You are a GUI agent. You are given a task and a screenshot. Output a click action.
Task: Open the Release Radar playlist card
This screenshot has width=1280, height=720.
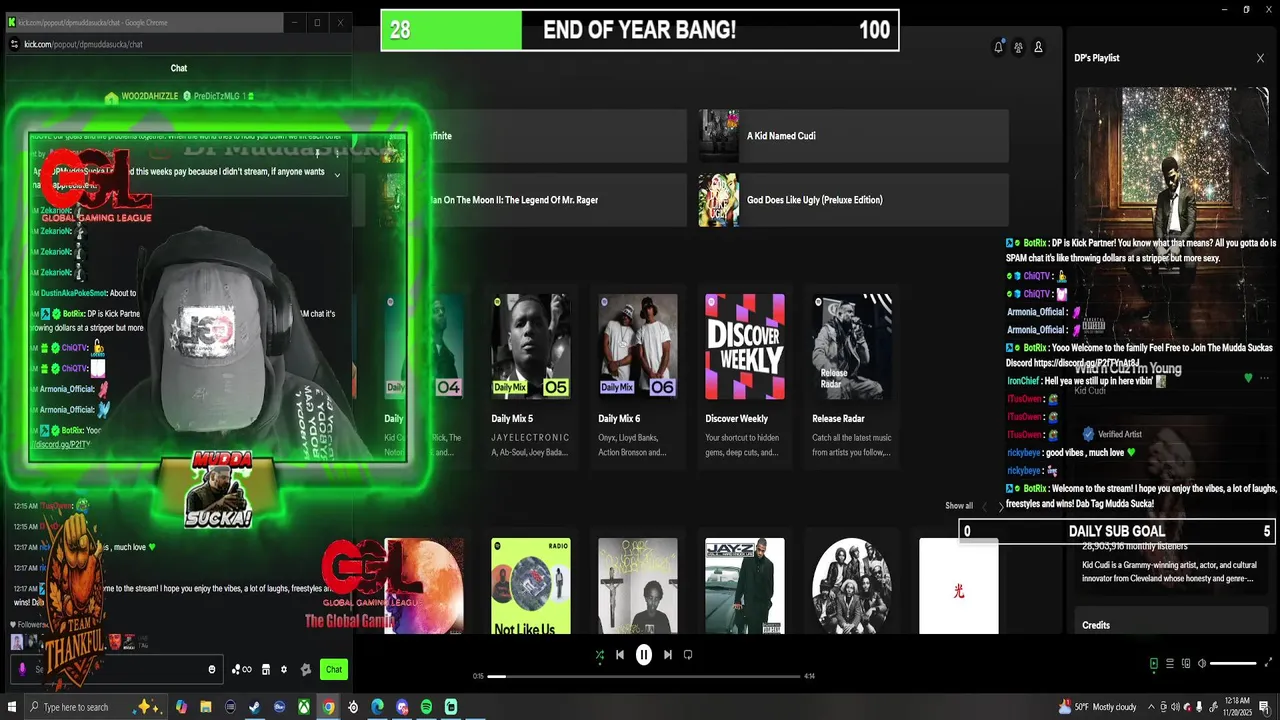[852, 376]
